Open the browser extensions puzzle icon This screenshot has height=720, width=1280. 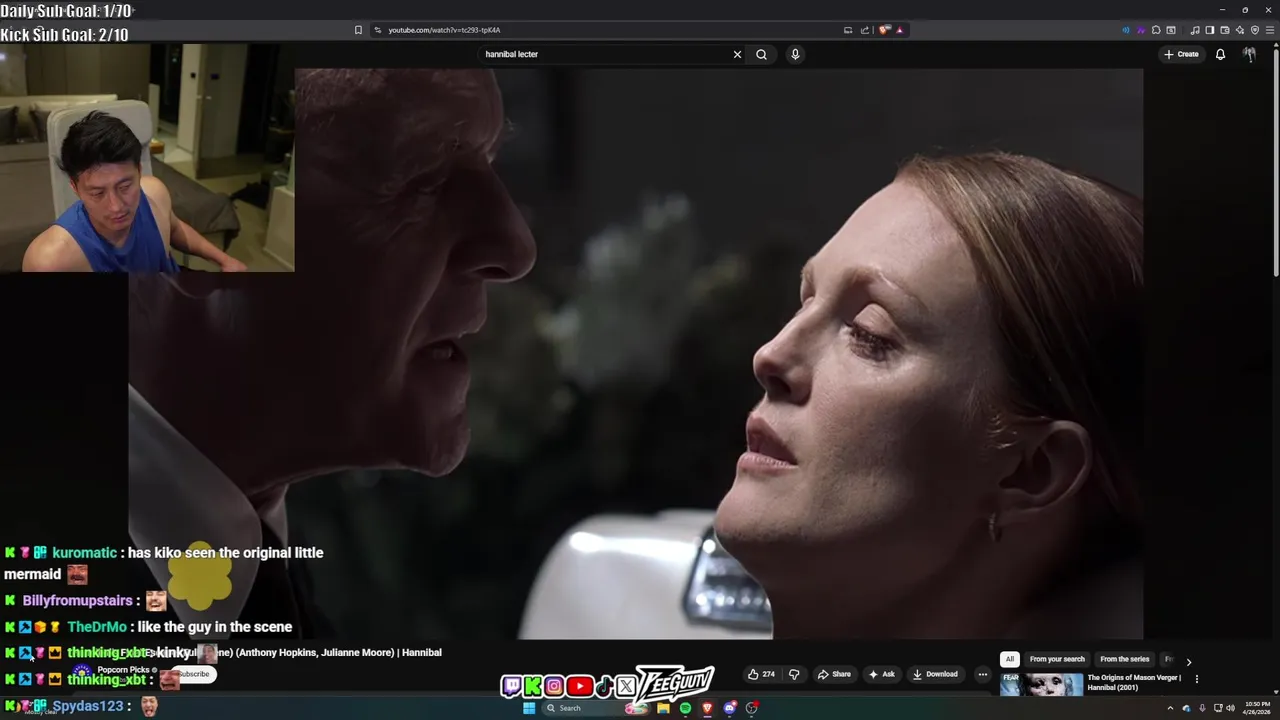point(1156,30)
